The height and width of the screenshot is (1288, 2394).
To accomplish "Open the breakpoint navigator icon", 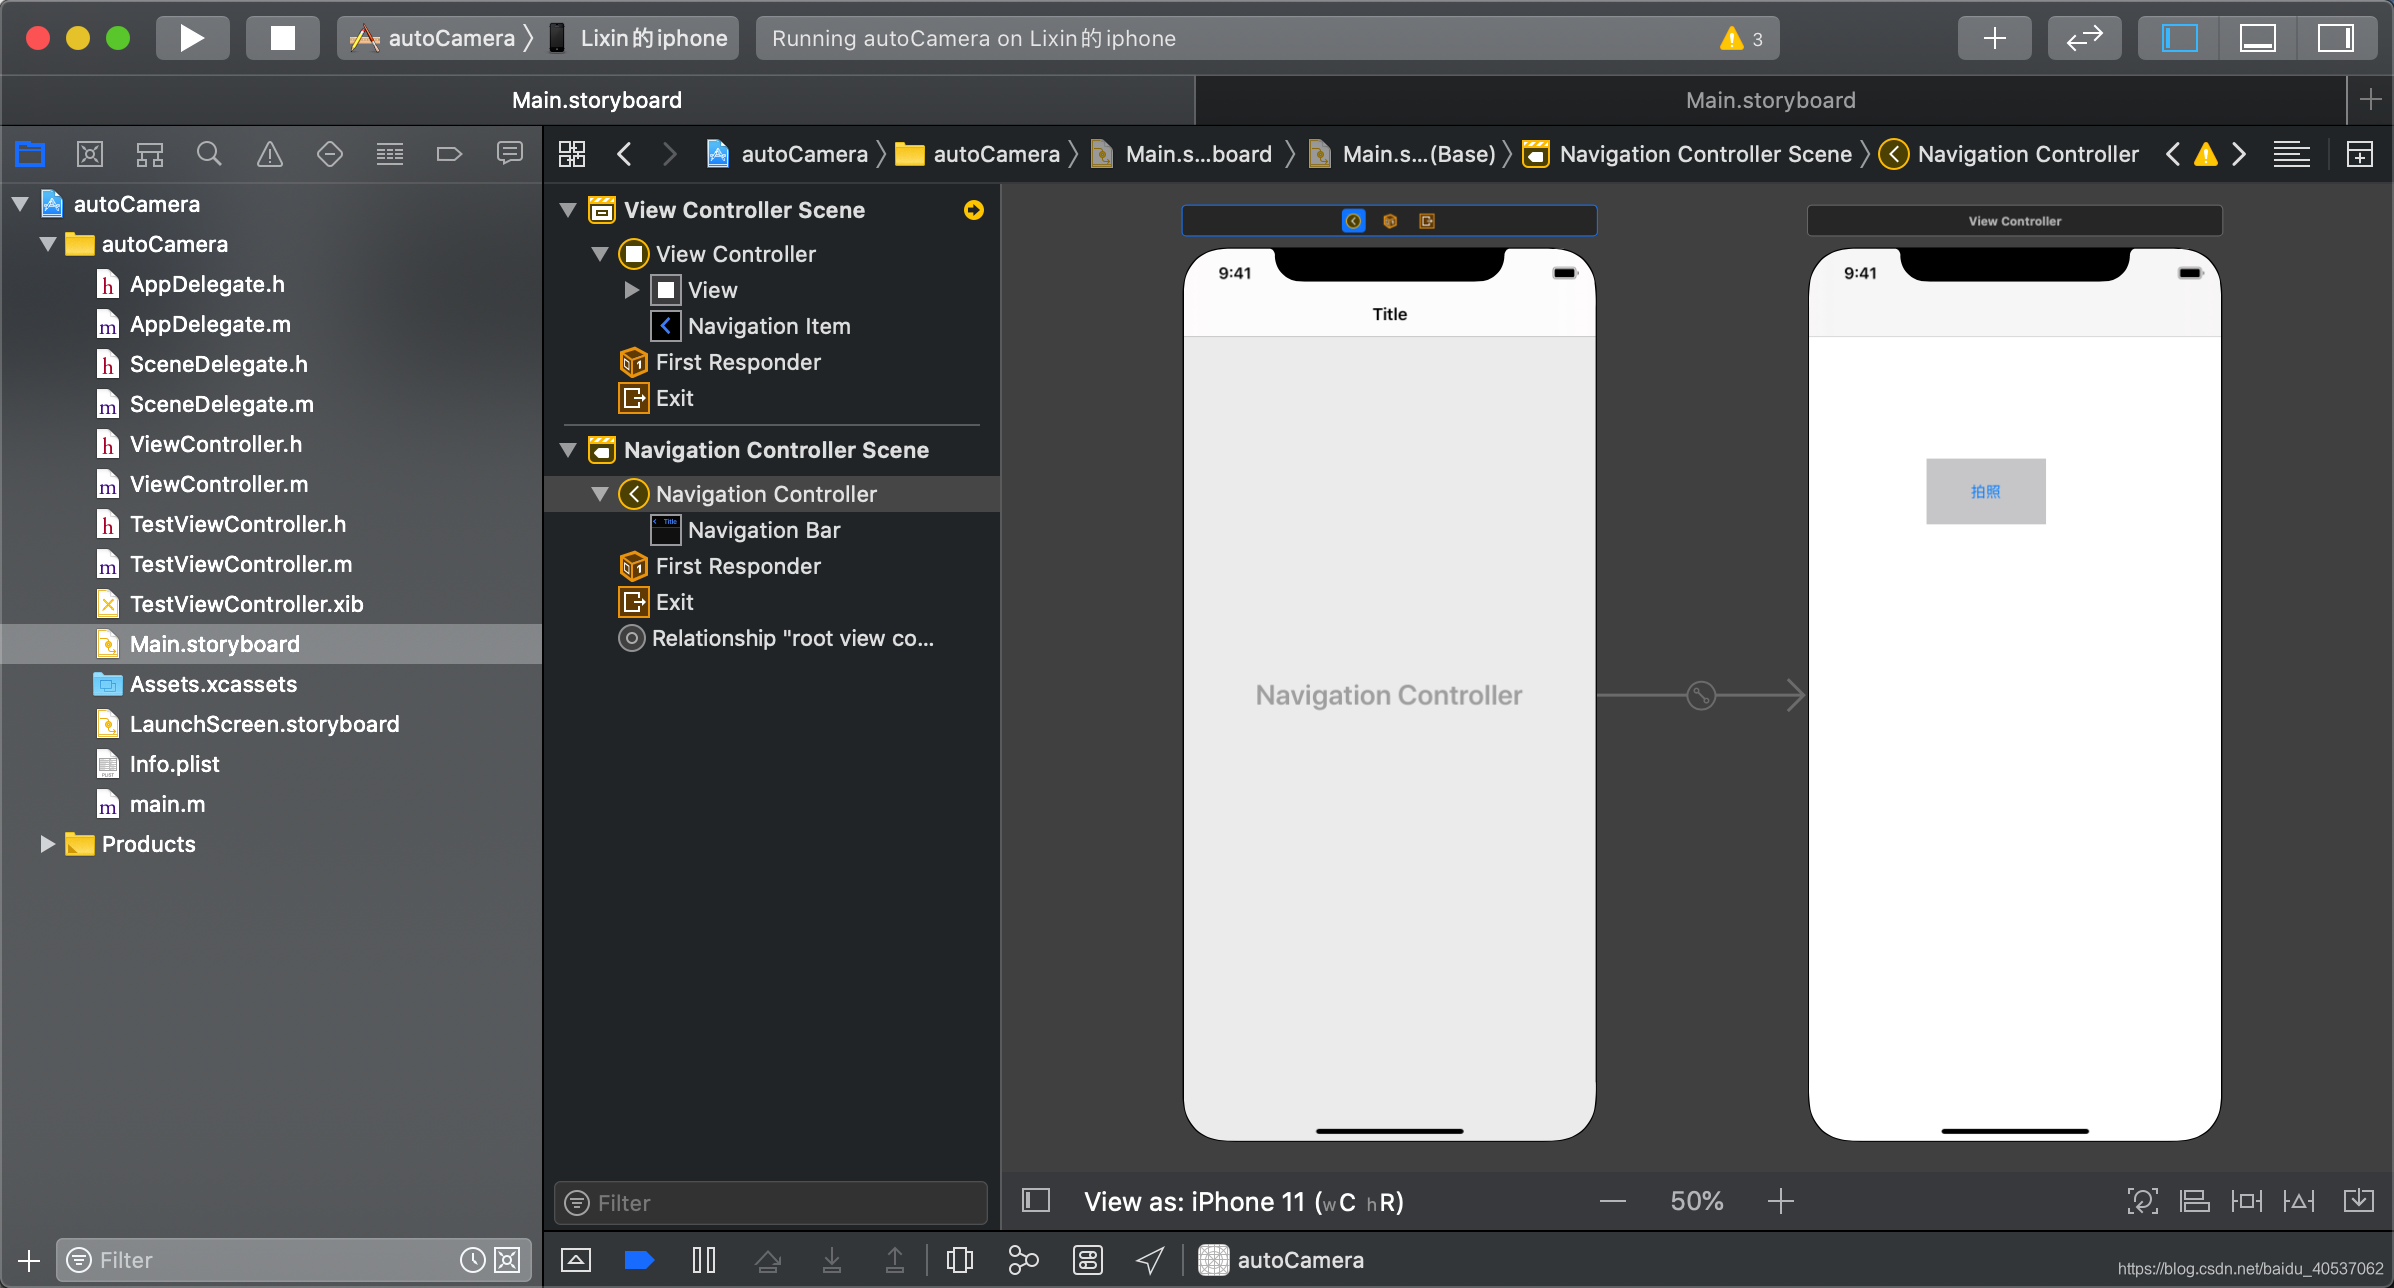I will pyautogui.click(x=449, y=154).
